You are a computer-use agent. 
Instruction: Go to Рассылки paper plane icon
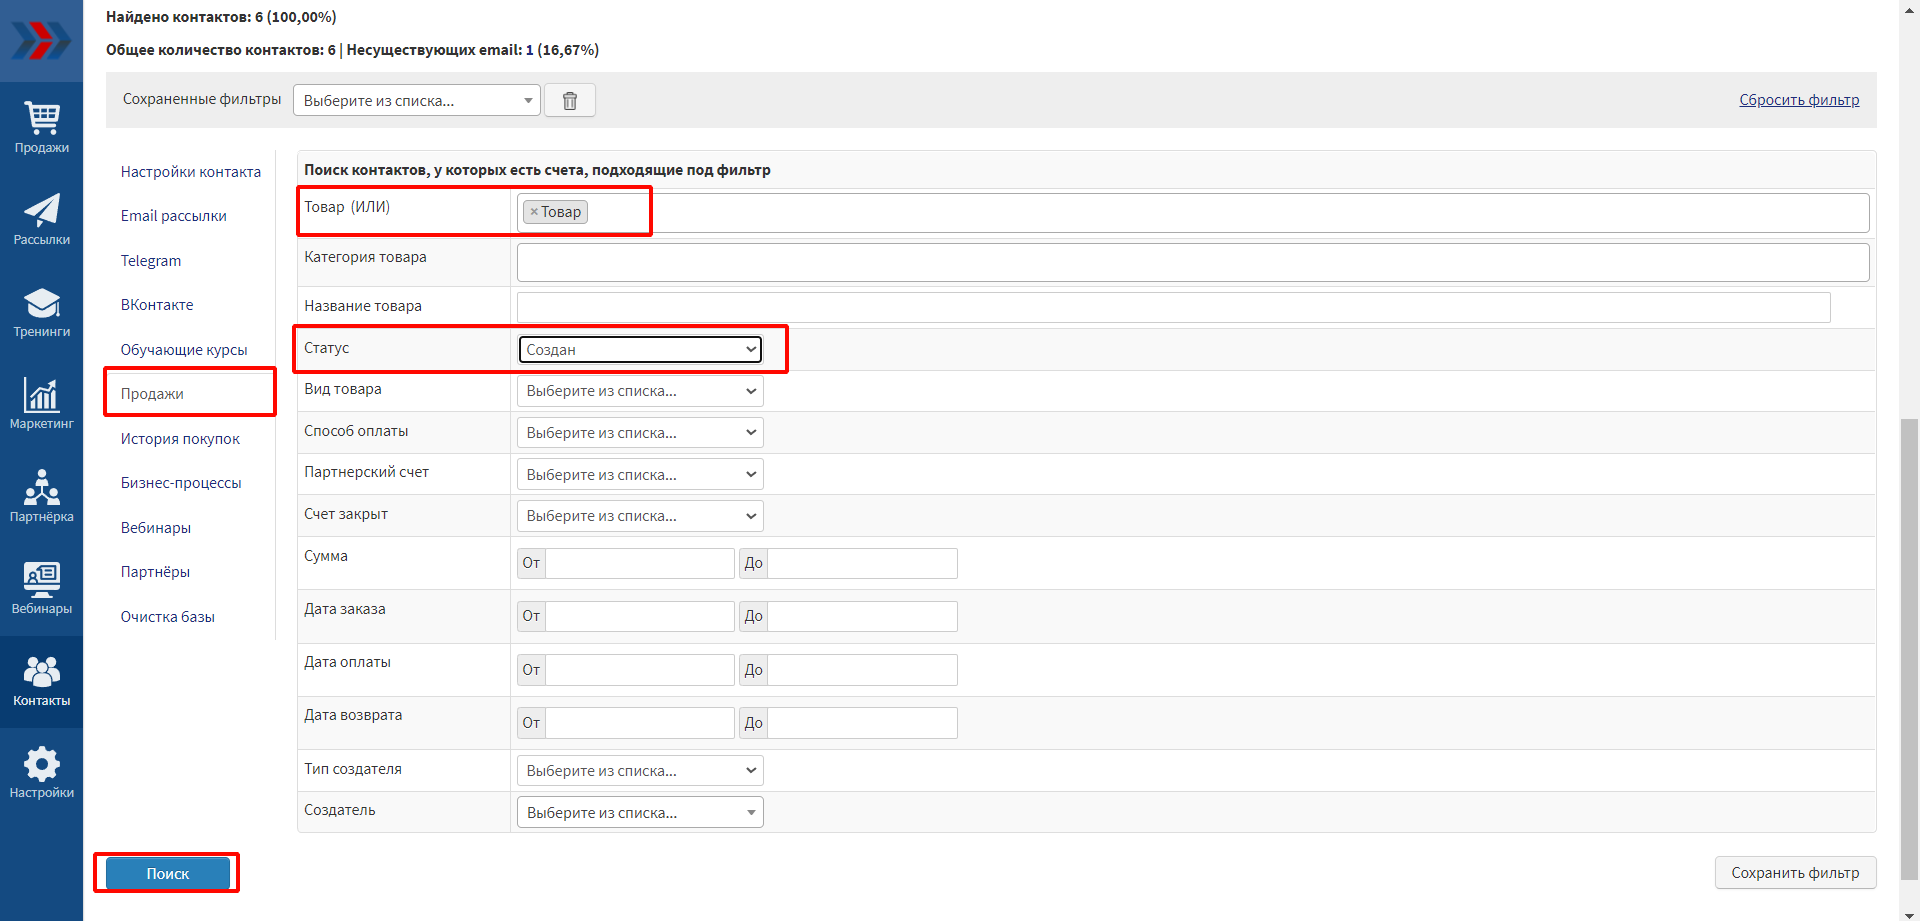click(x=41, y=220)
